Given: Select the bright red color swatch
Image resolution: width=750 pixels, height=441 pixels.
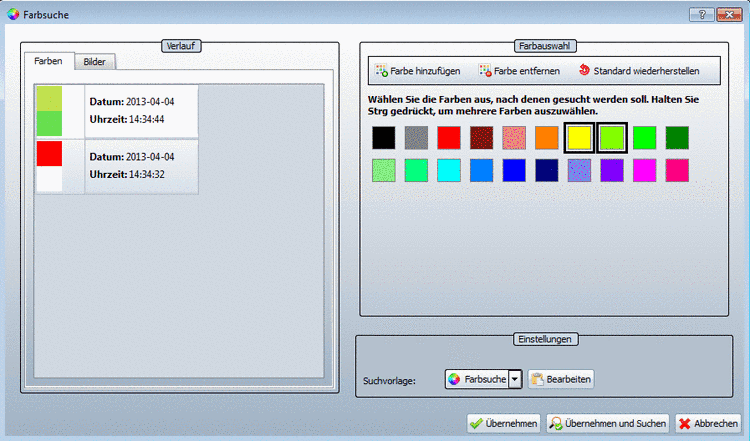Looking at the screenshot, I should [449, 138].
